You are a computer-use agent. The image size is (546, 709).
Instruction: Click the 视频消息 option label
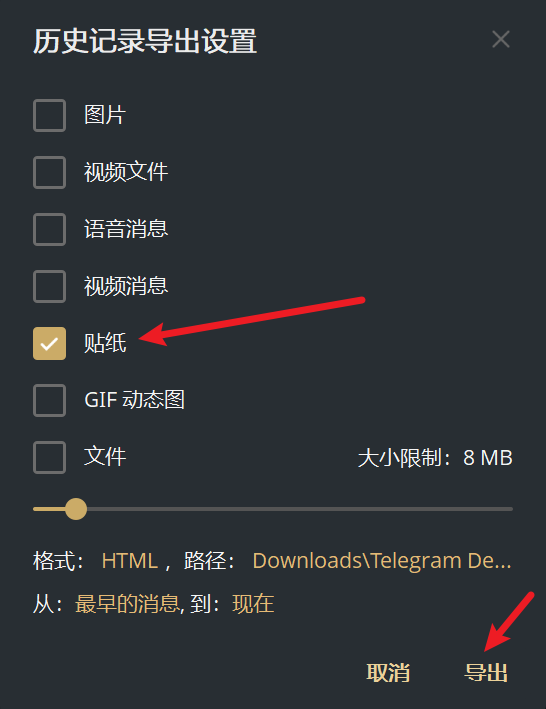pyautogui.click(x=126, y=286)
